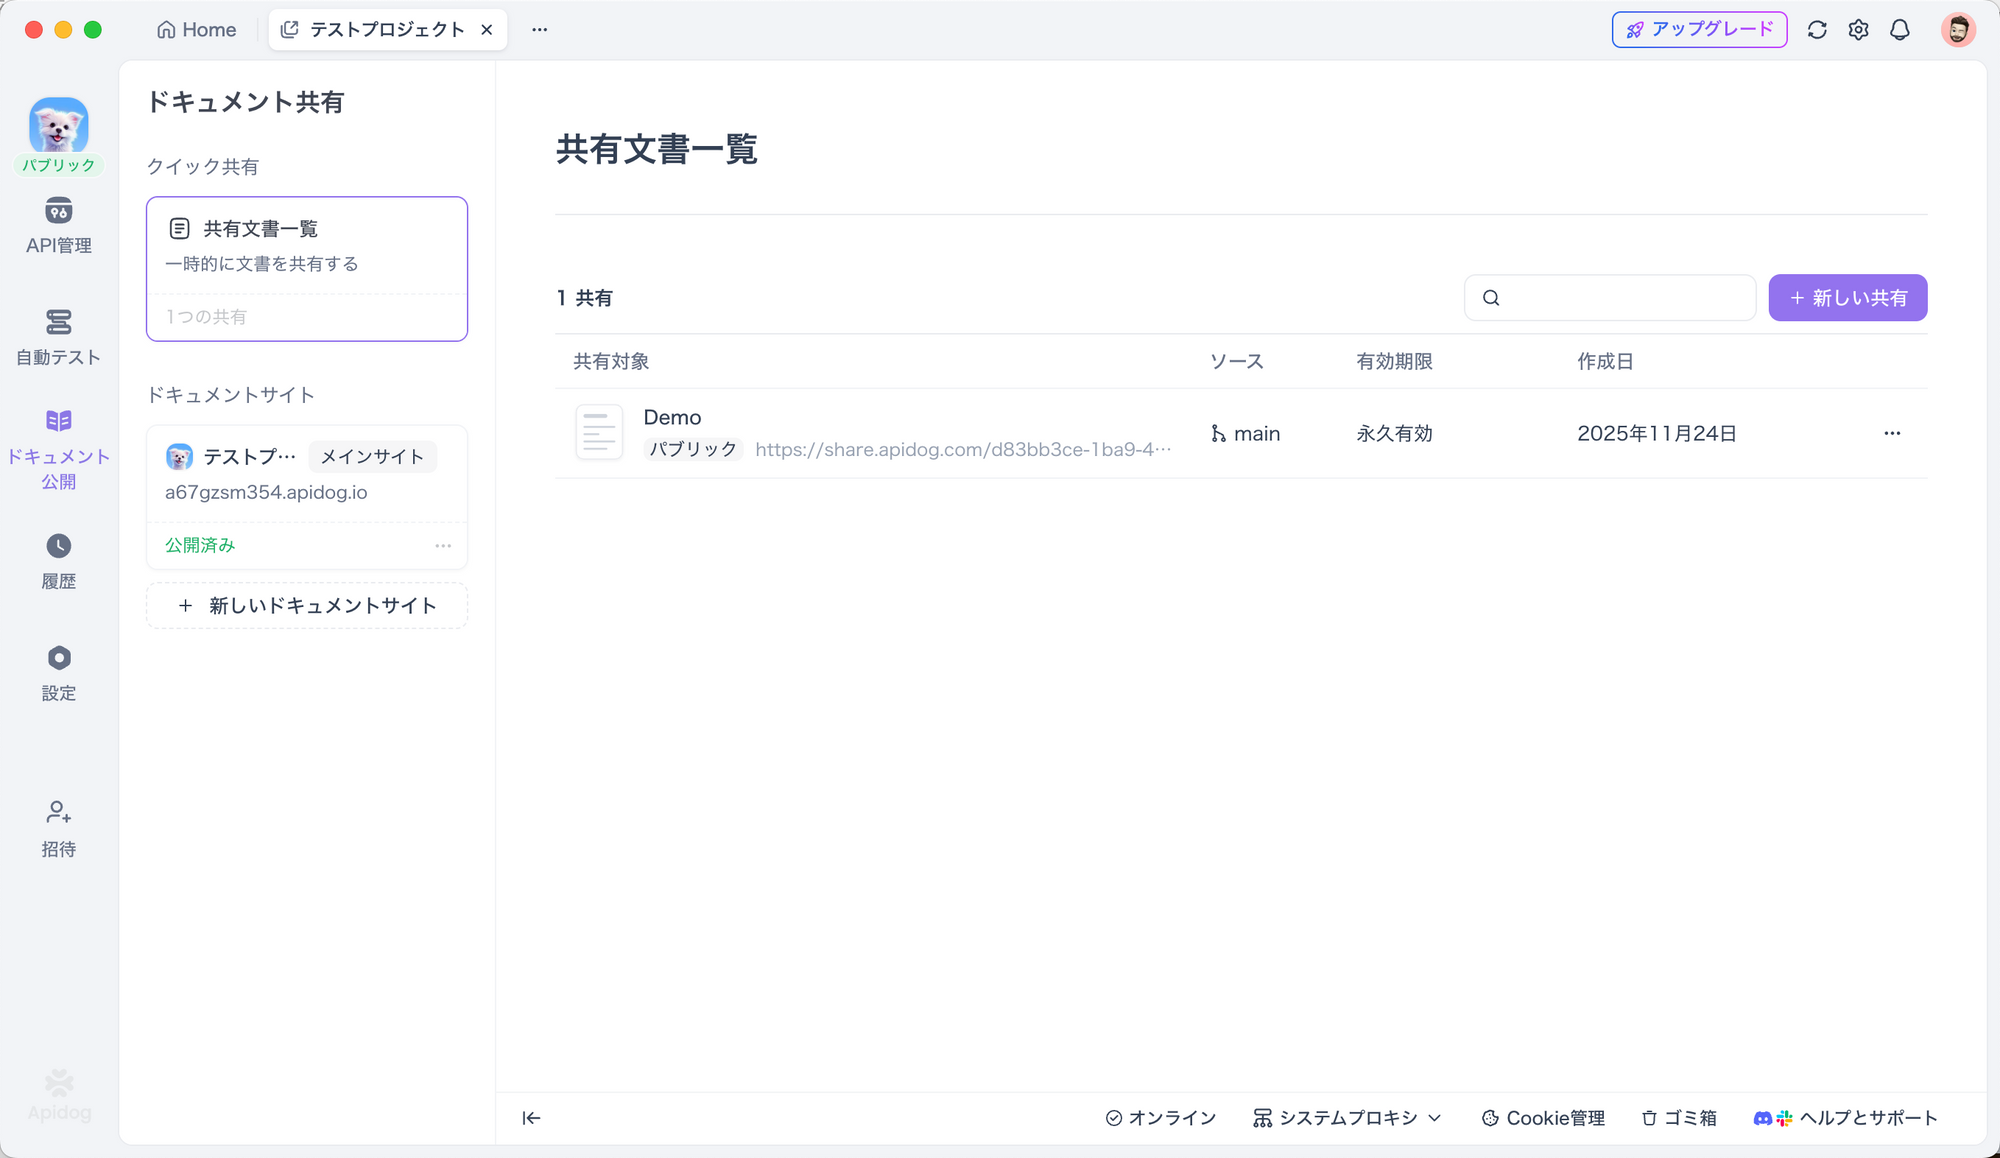This screenshot has height=1158, width=2000.
Task: Click the 公開済み status label
Action: pos(200,545)
